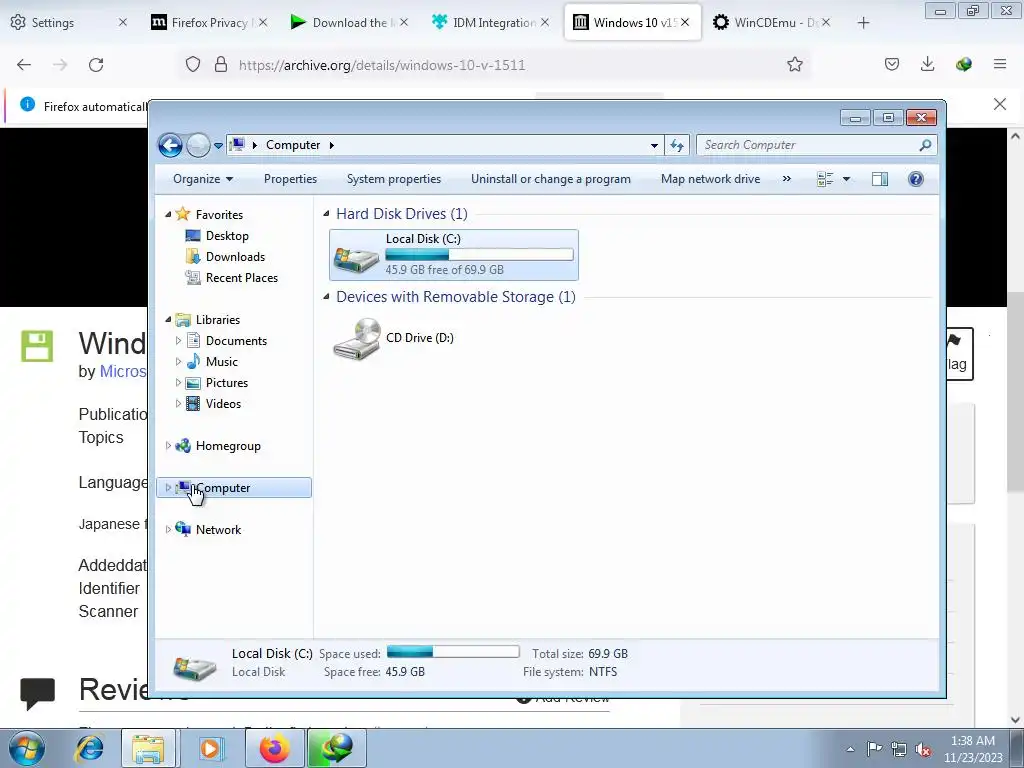The image size is (1024, 768).
Task: Collapse the Hard Disk Drives group
Action: coord(327,214)
